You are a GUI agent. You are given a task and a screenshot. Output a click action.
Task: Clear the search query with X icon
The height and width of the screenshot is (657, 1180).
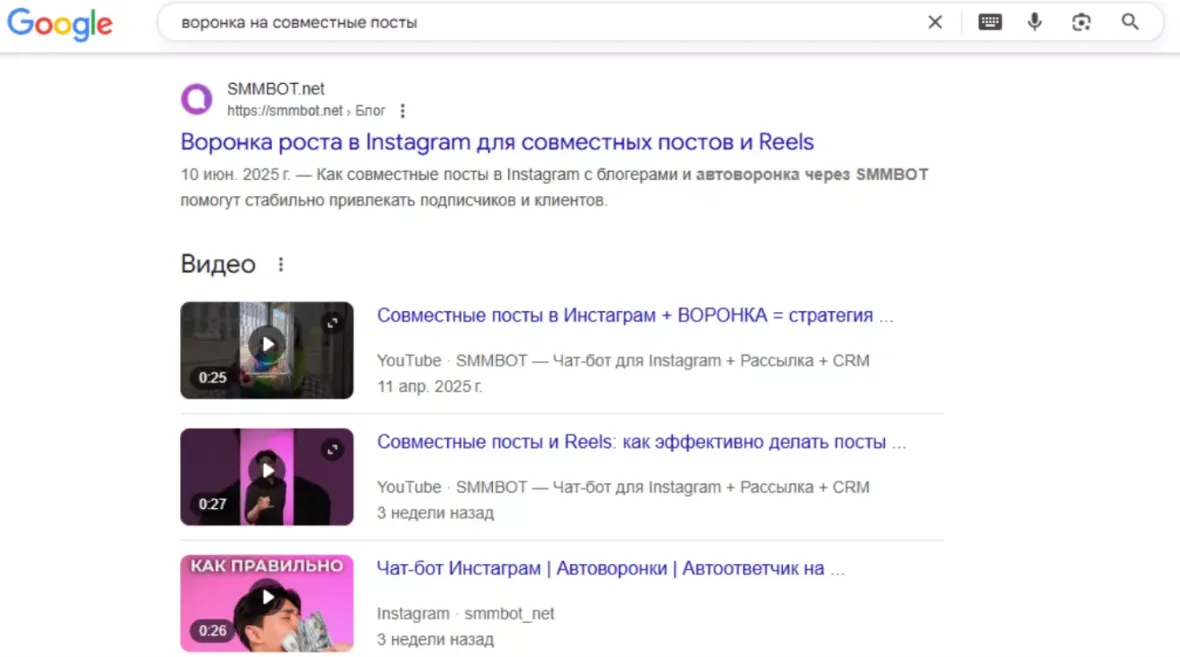935,22
